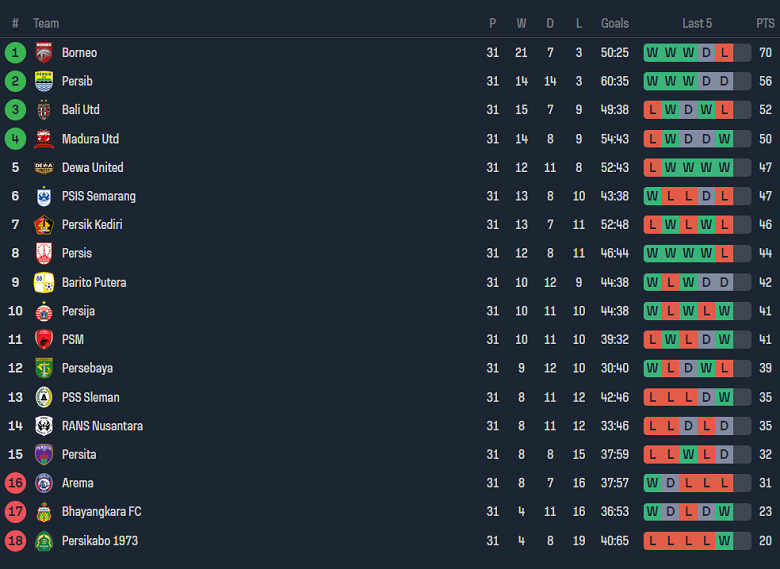The width and height of the screenshot is (780, 569).
Task: Open the RANS Nusantara team page
Action: tap(102, 426)
